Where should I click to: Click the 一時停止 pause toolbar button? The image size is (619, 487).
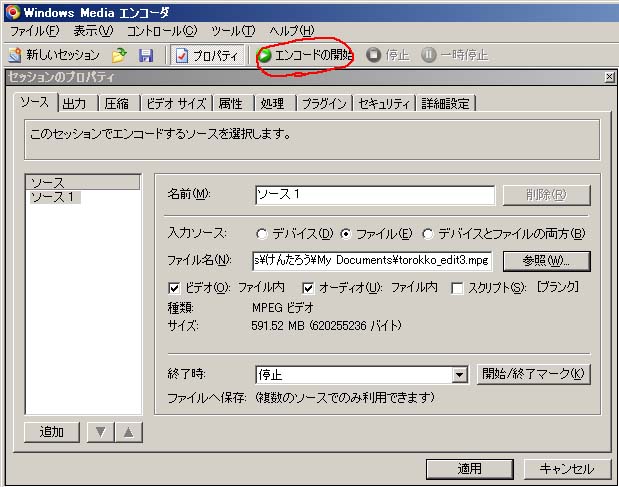[454, 55]
